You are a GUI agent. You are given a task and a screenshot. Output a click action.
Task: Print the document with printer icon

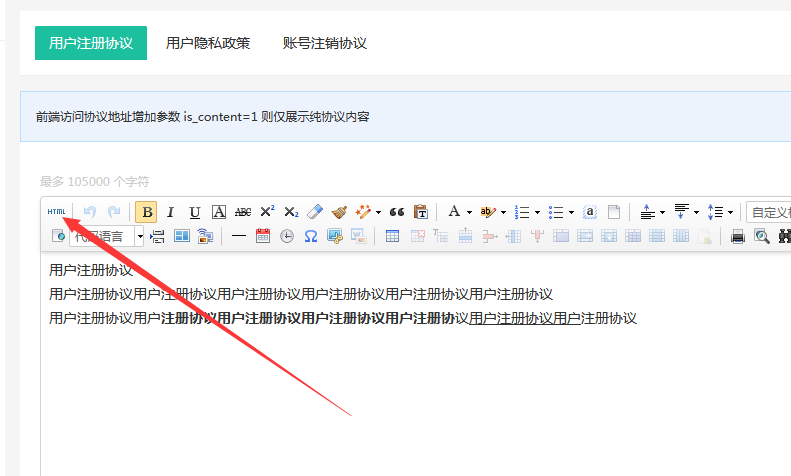point(738,236)
